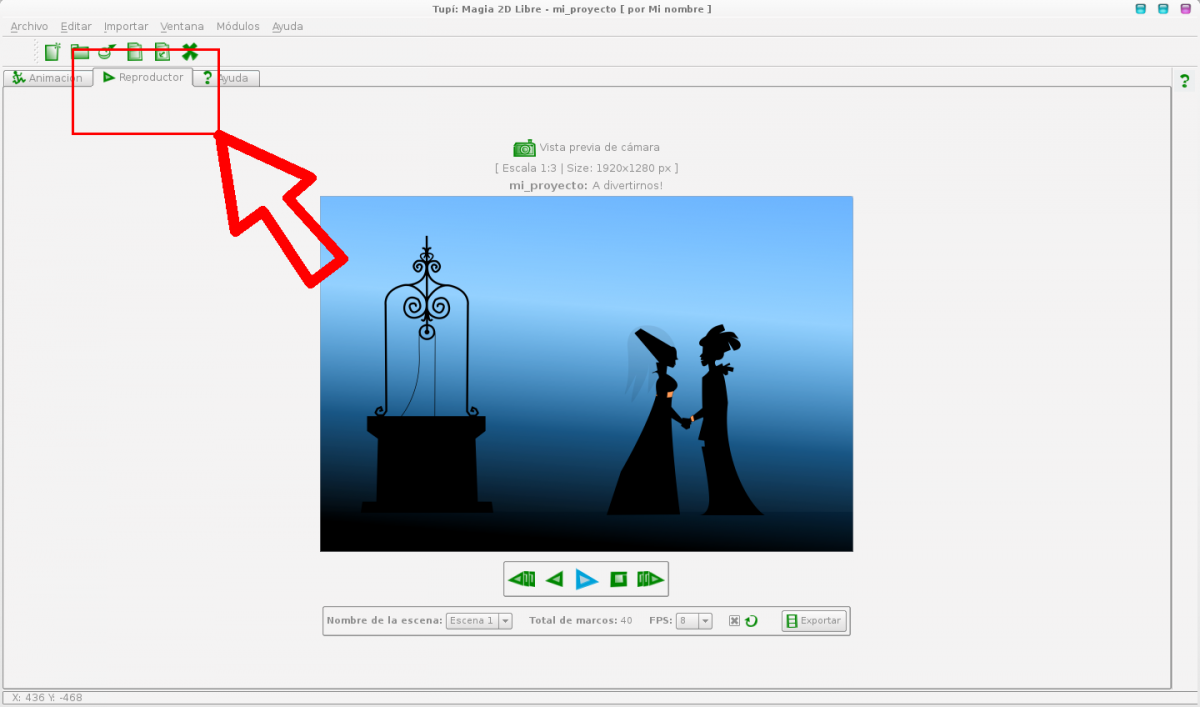Click the camera preview icon
Screen dimensions: 1200x707
point(524,148)
